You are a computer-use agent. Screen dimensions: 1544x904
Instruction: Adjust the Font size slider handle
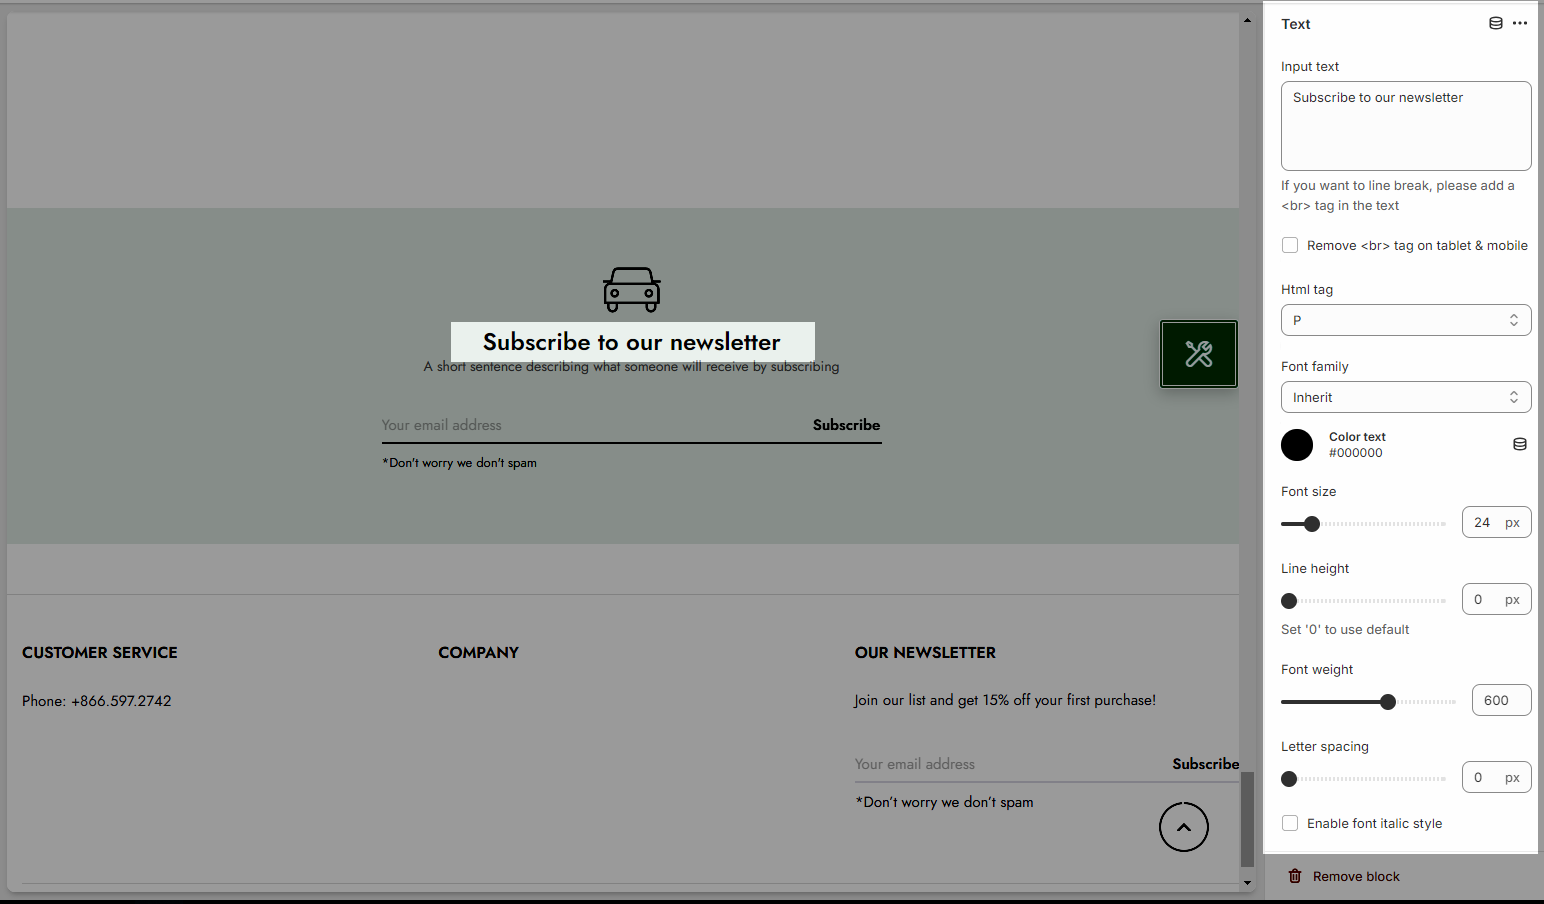point(1312,524)
